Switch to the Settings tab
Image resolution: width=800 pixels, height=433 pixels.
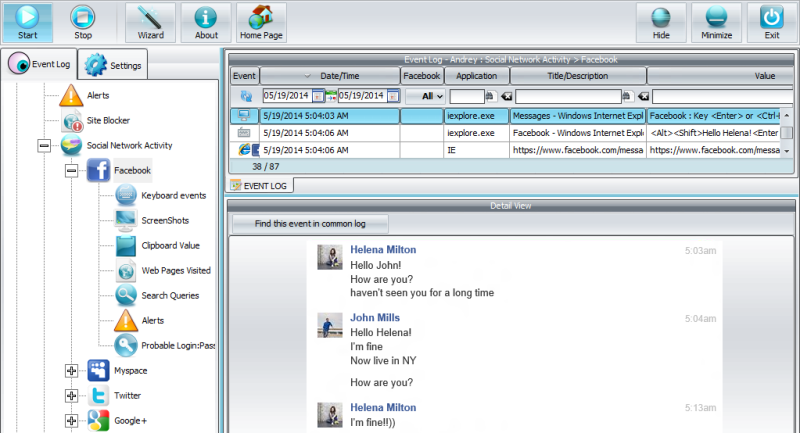113,65
